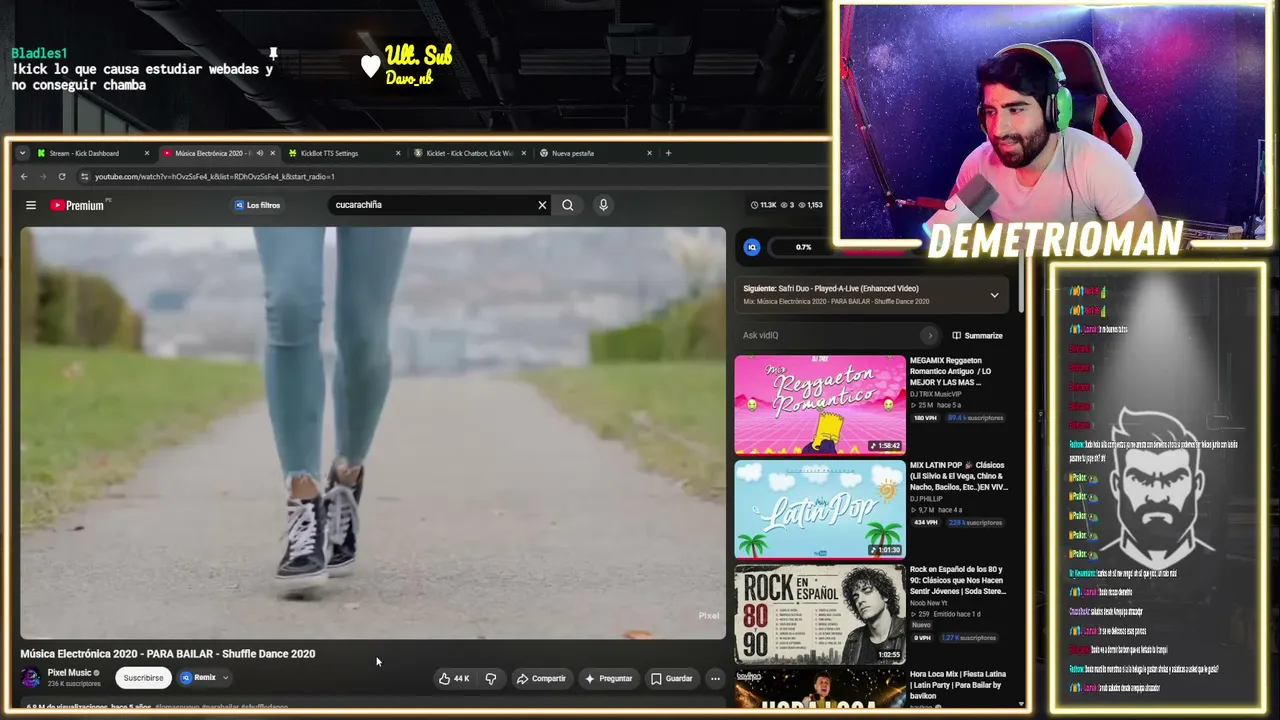1280x720 pixels.
Task: Click the 11.3K vidIQ stats counter
Action: coord(763,205)
